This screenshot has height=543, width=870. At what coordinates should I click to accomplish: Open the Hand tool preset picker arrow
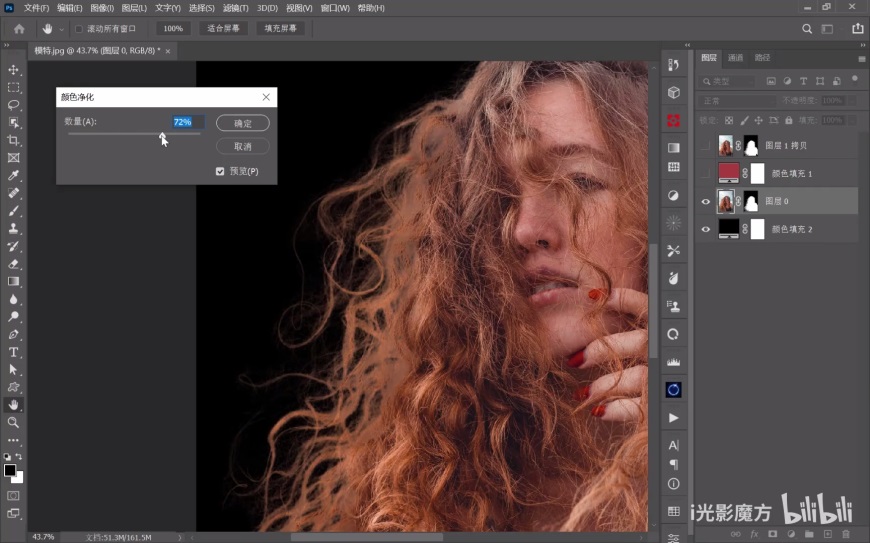(62, 29)
